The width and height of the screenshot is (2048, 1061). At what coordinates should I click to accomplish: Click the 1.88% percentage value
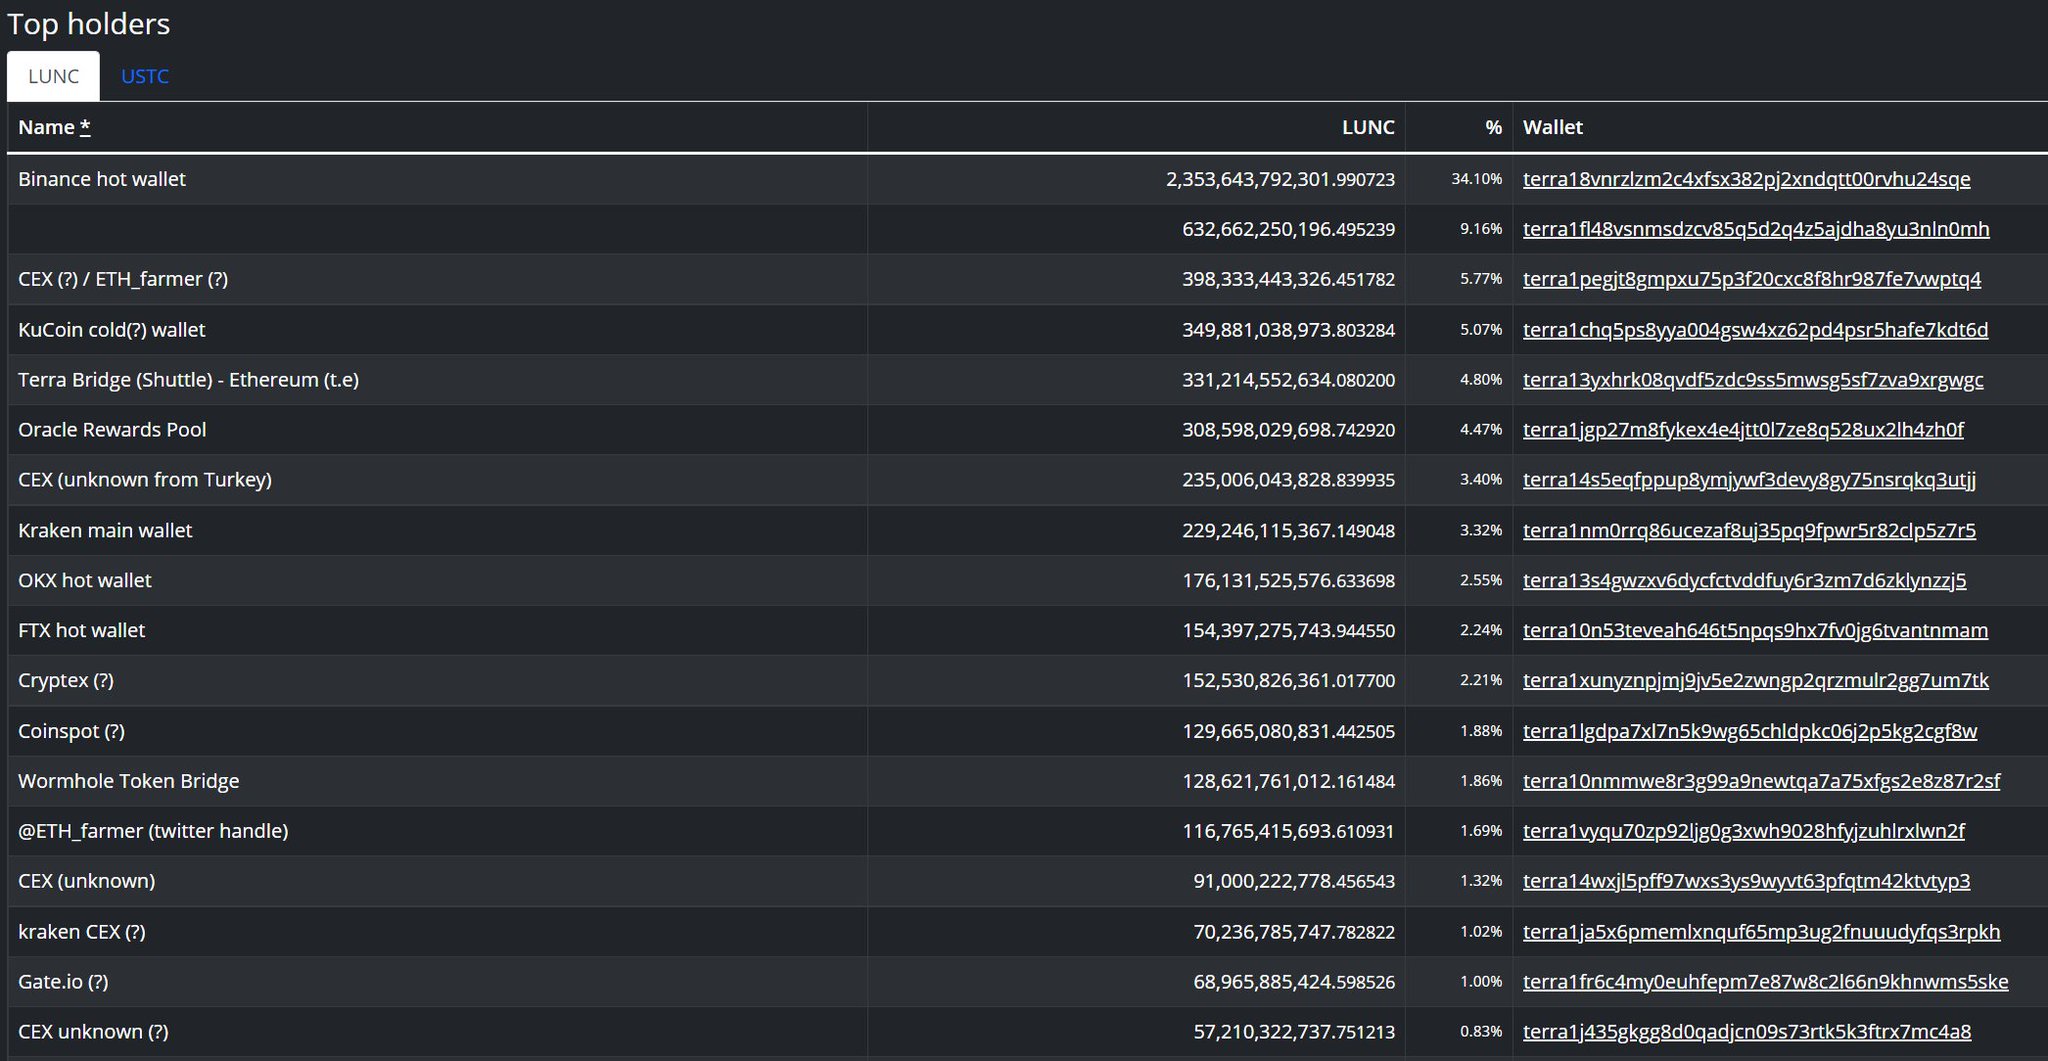1481,731
